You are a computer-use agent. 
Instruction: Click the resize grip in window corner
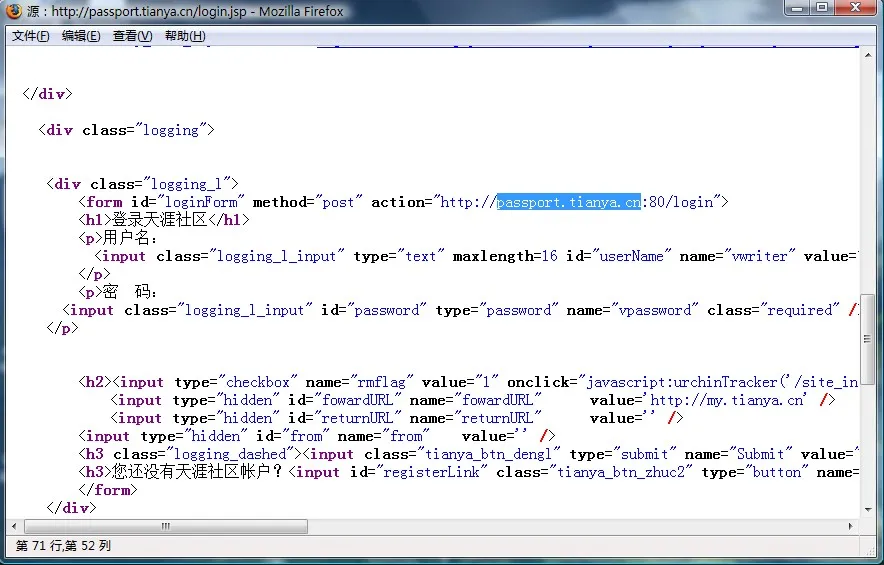[x=875, y=556]
